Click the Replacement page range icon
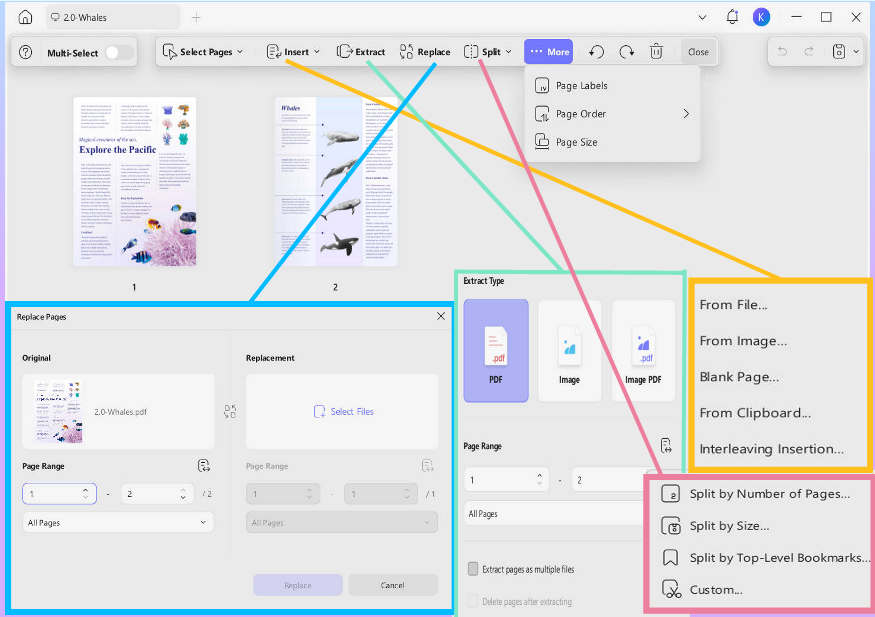This screenshot has height=617, width=875. (x=427, y=466)
